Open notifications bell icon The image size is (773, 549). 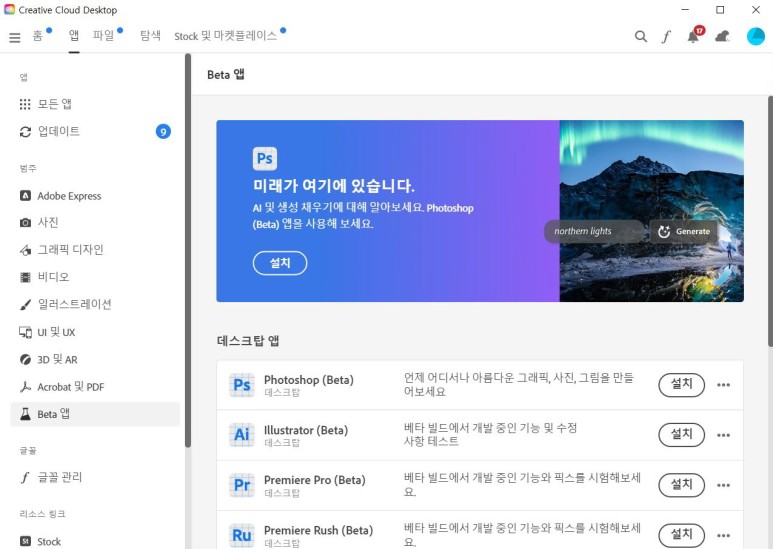click(693, 36)
